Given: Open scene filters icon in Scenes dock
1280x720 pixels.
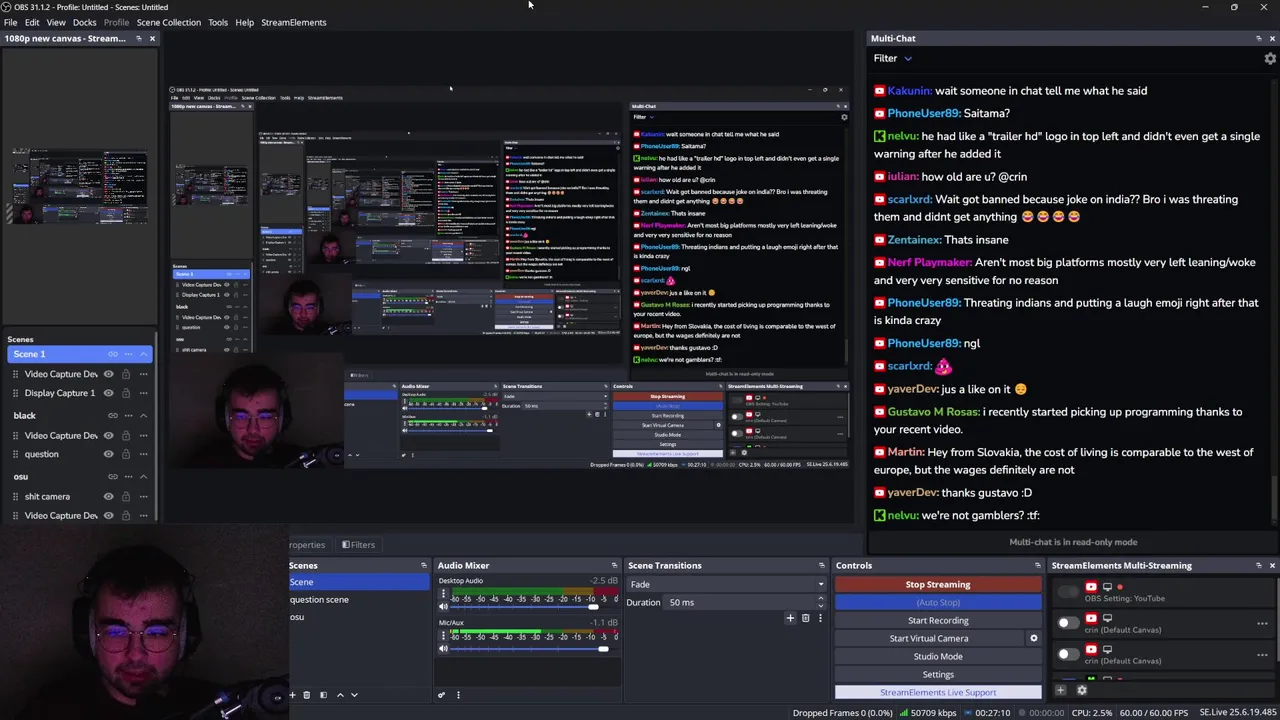Looking at the screenshot, I should tap(323, 695).
